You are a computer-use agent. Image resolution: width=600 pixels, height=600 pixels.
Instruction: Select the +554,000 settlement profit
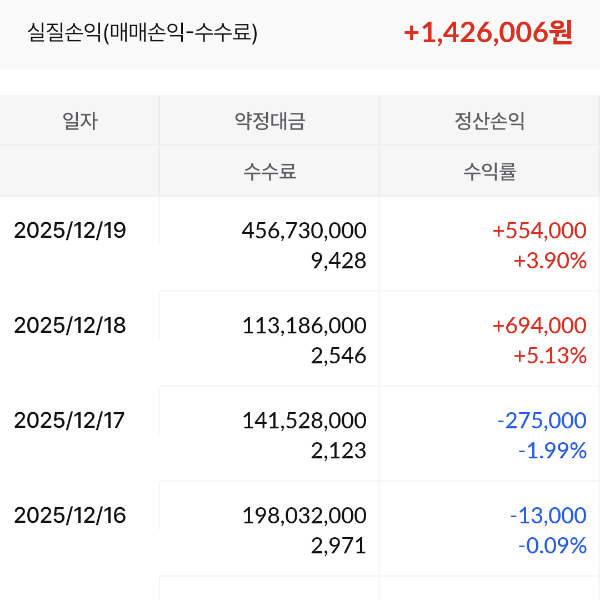click(539, 230)
